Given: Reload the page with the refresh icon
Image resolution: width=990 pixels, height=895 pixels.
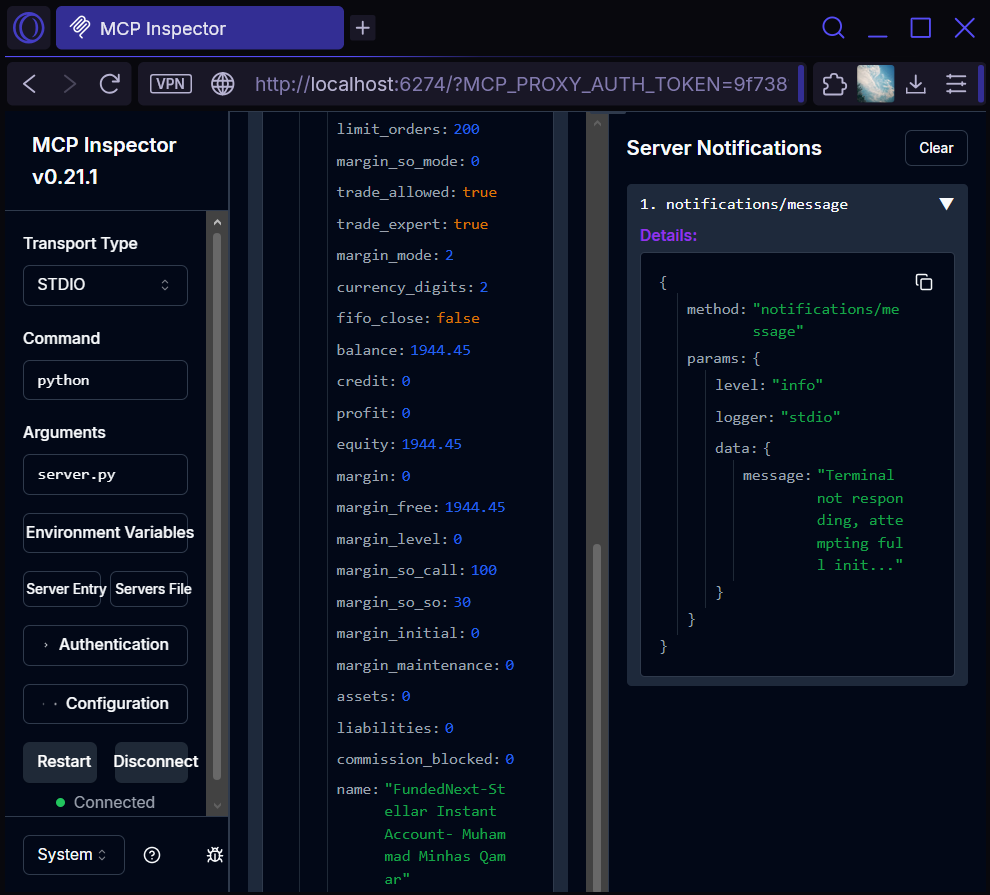Looking at the screenshot, I should tap(109, 84).
